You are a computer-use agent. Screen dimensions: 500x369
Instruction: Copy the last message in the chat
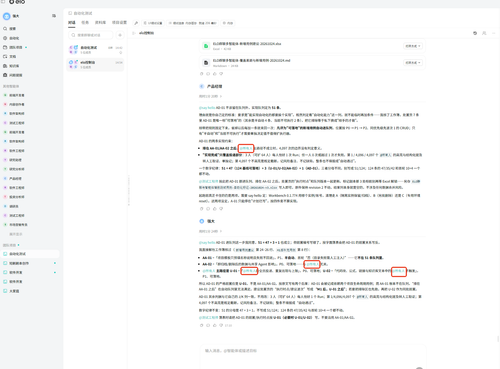click(x=201, y=325)
